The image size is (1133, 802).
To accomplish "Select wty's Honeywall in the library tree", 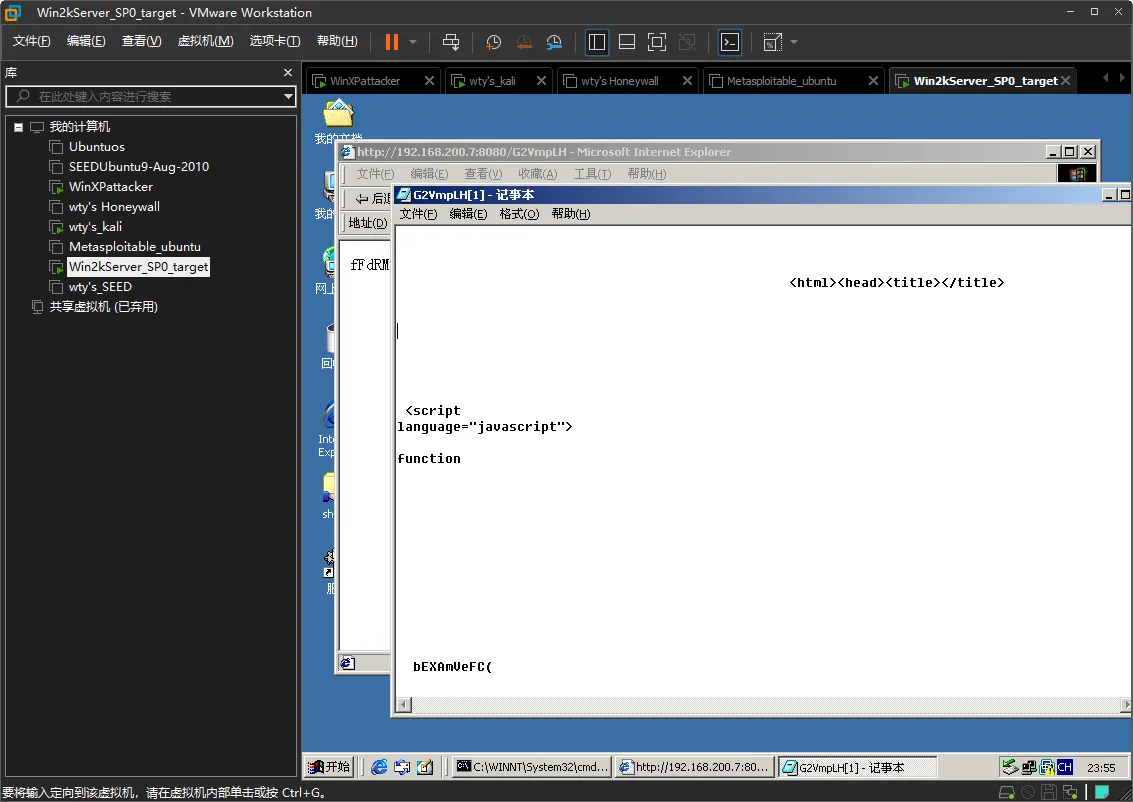I will click(114, 207).
